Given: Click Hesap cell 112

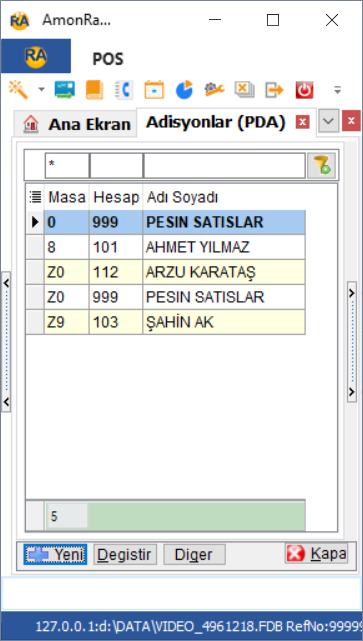Looking at the screenshot, I should [116, 272].
